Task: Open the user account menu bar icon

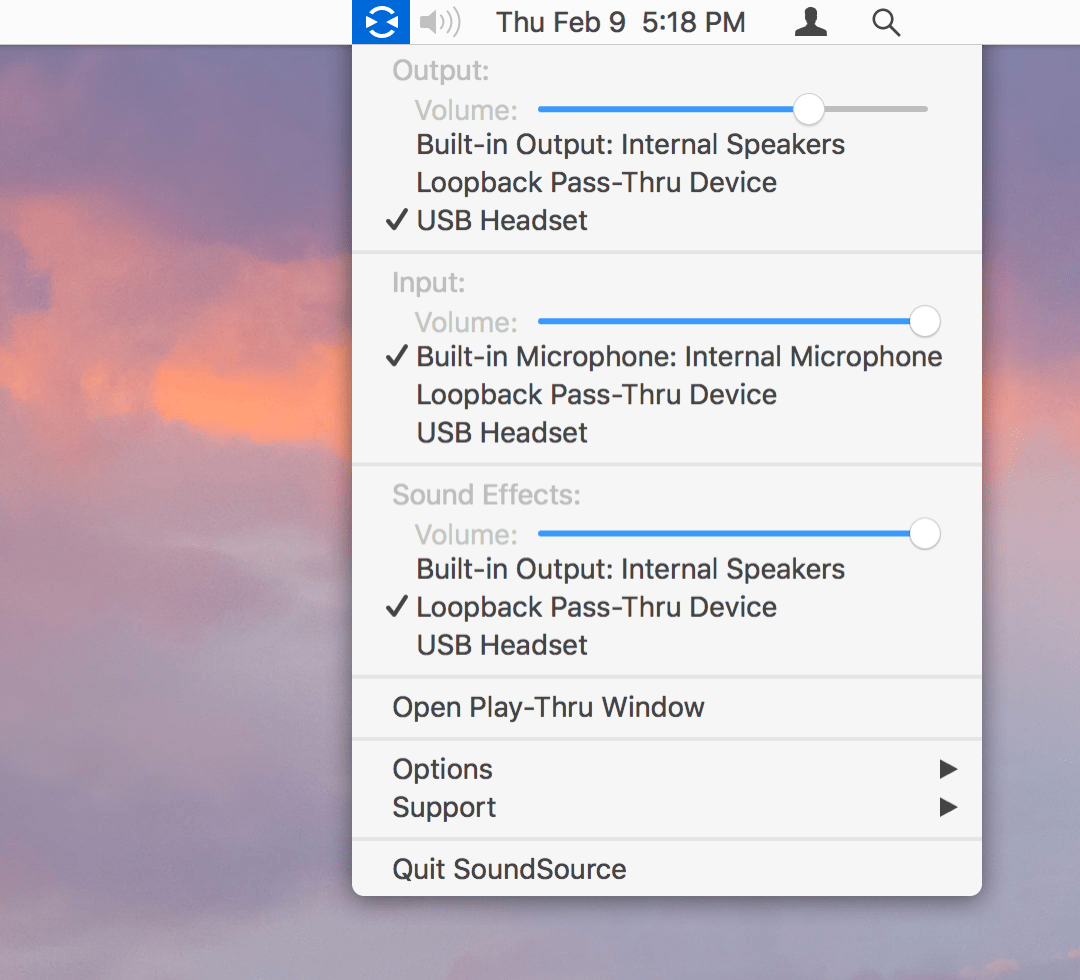Action: point(811,22)
